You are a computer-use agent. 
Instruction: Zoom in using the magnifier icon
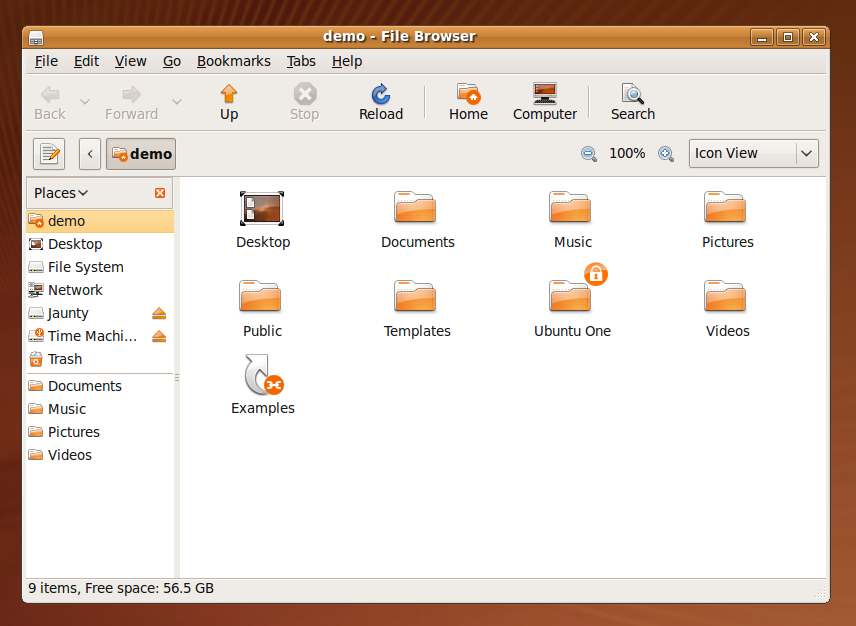point(666,154)
